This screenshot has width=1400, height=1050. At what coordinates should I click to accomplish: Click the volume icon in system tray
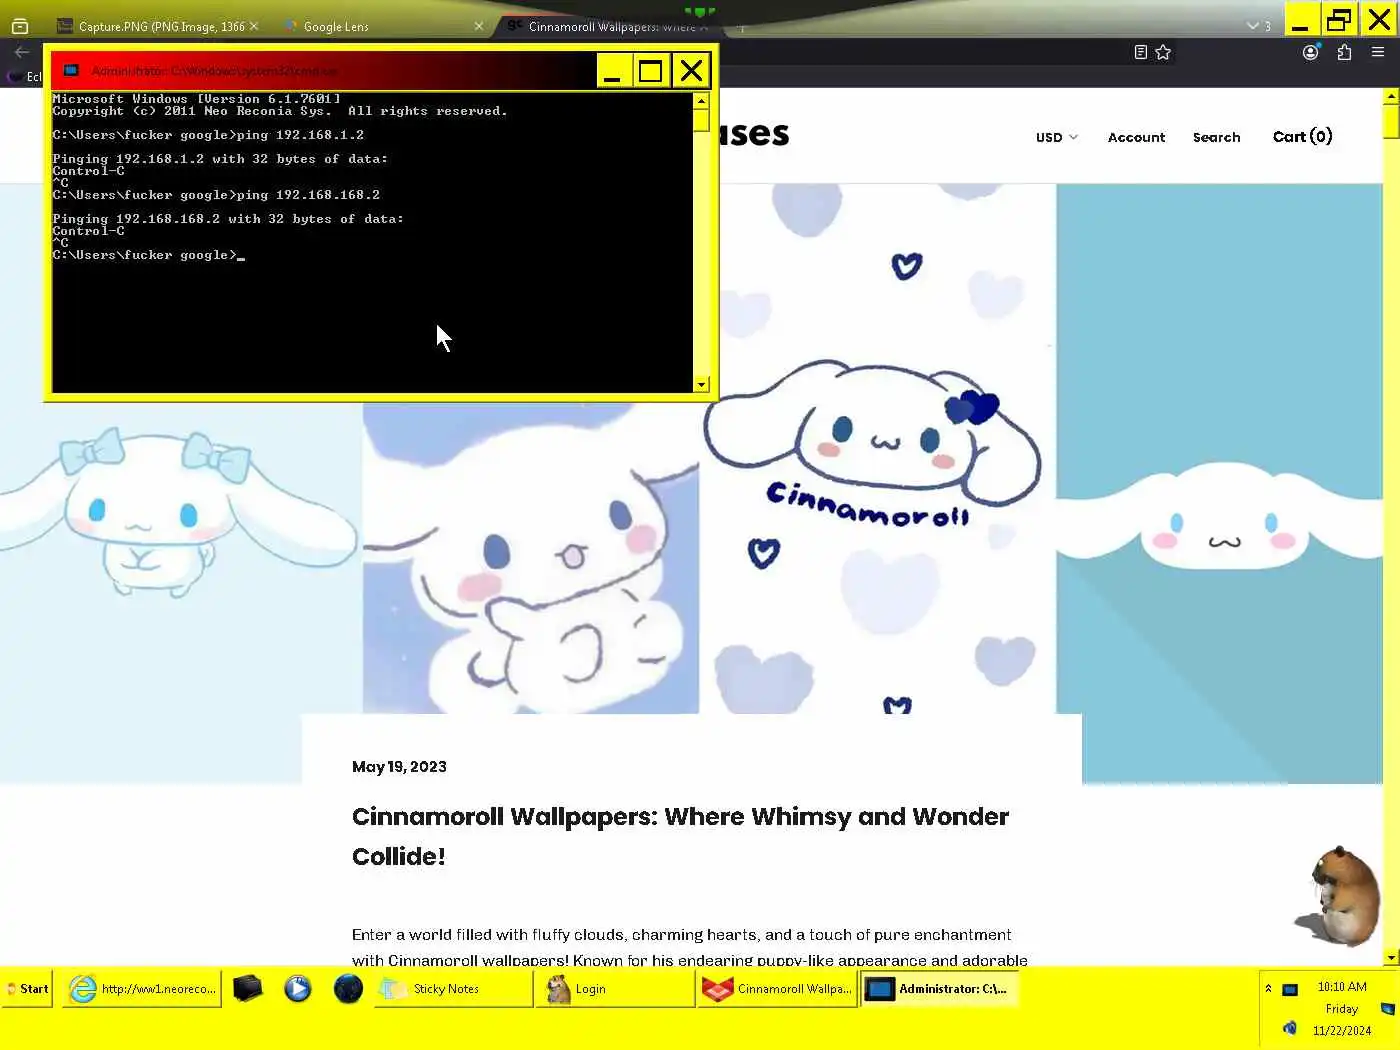1290,1028
